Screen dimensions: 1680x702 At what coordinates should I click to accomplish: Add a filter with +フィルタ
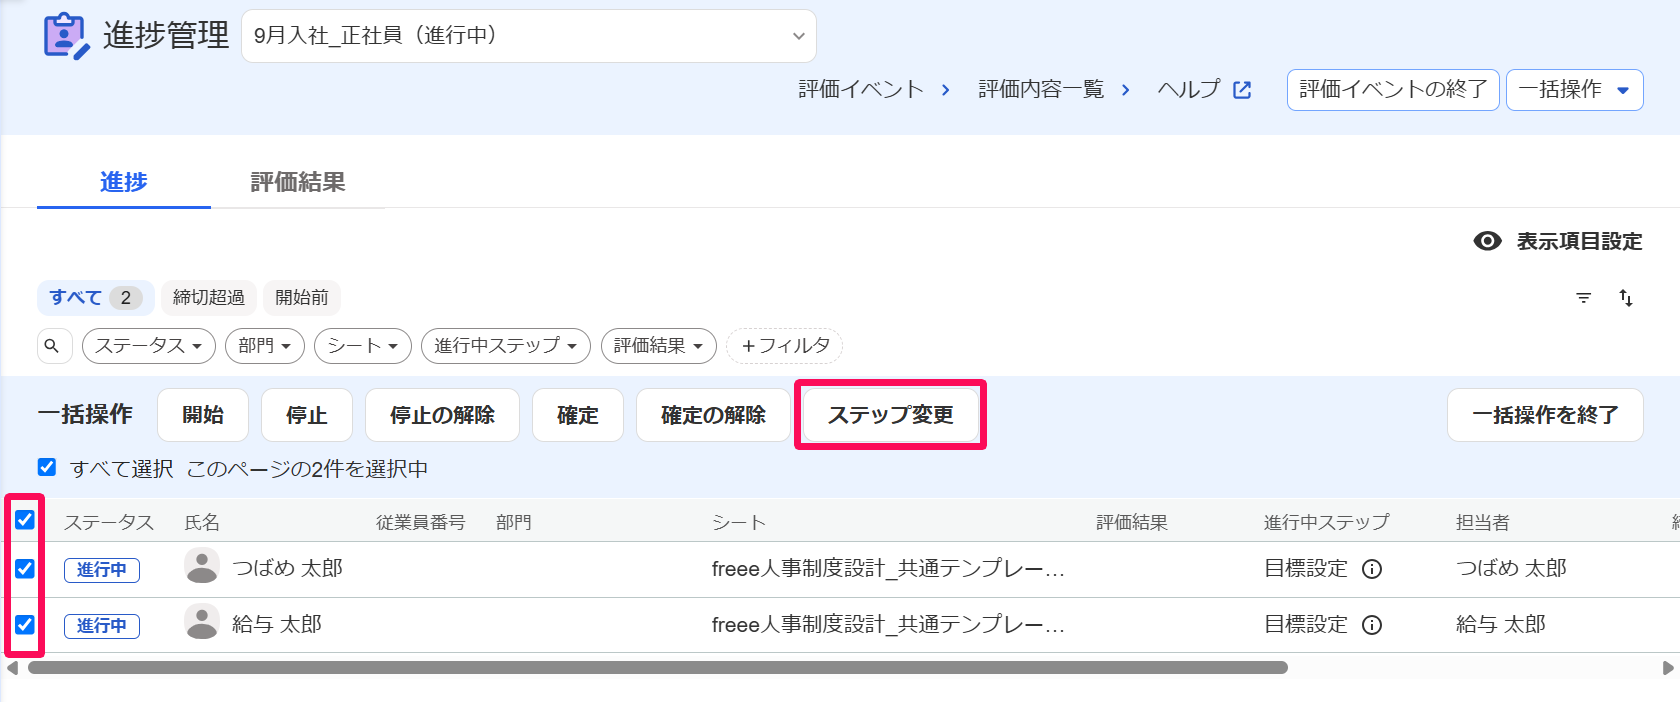click(785, 346)
